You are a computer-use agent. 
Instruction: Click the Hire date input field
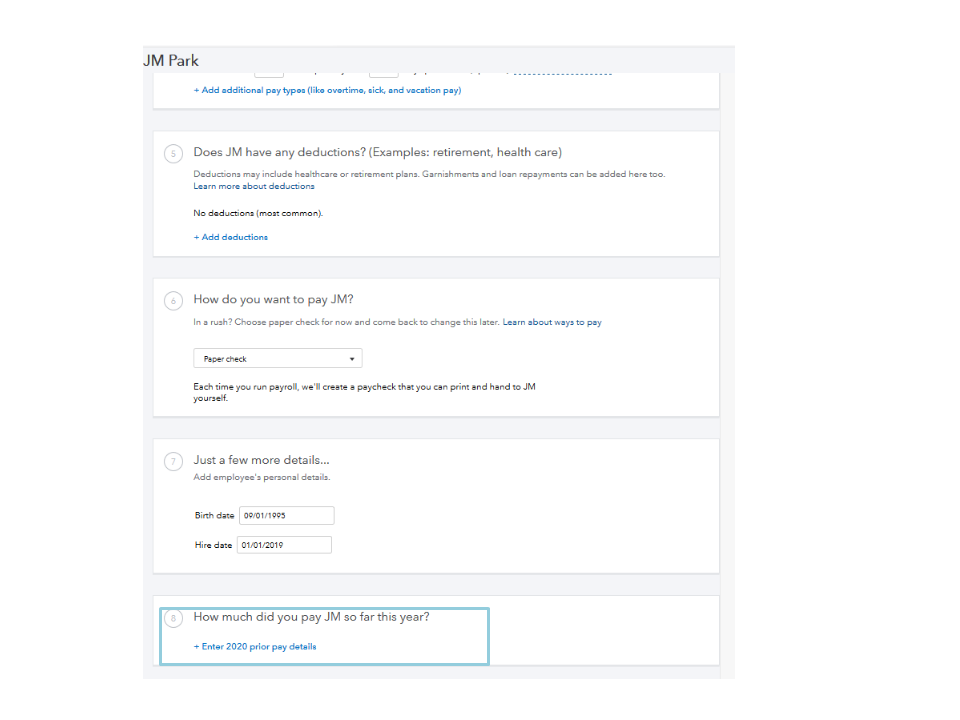tap(285, 545)
